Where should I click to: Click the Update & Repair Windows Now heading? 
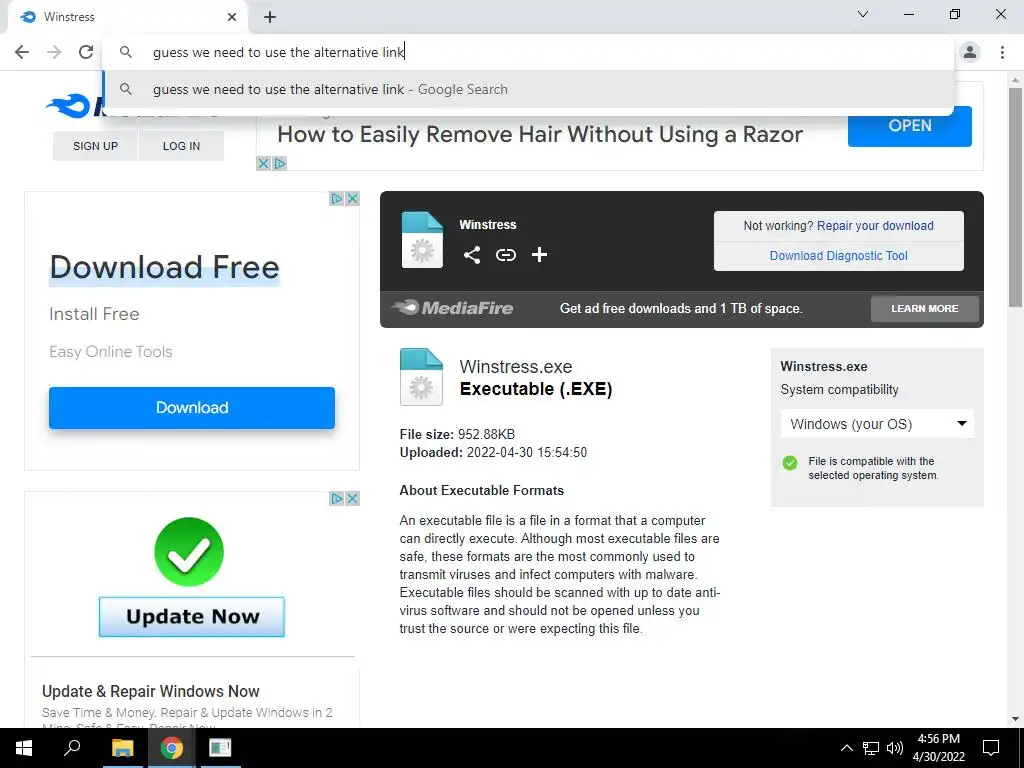[151, 691]
